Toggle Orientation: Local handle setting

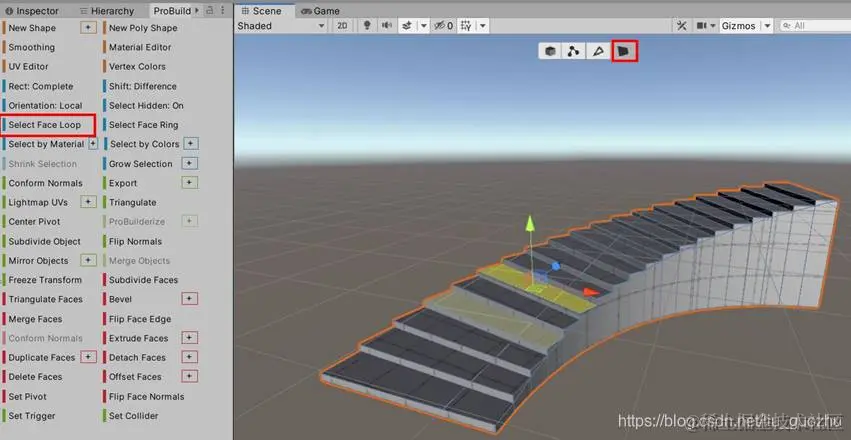click(46, 105)
